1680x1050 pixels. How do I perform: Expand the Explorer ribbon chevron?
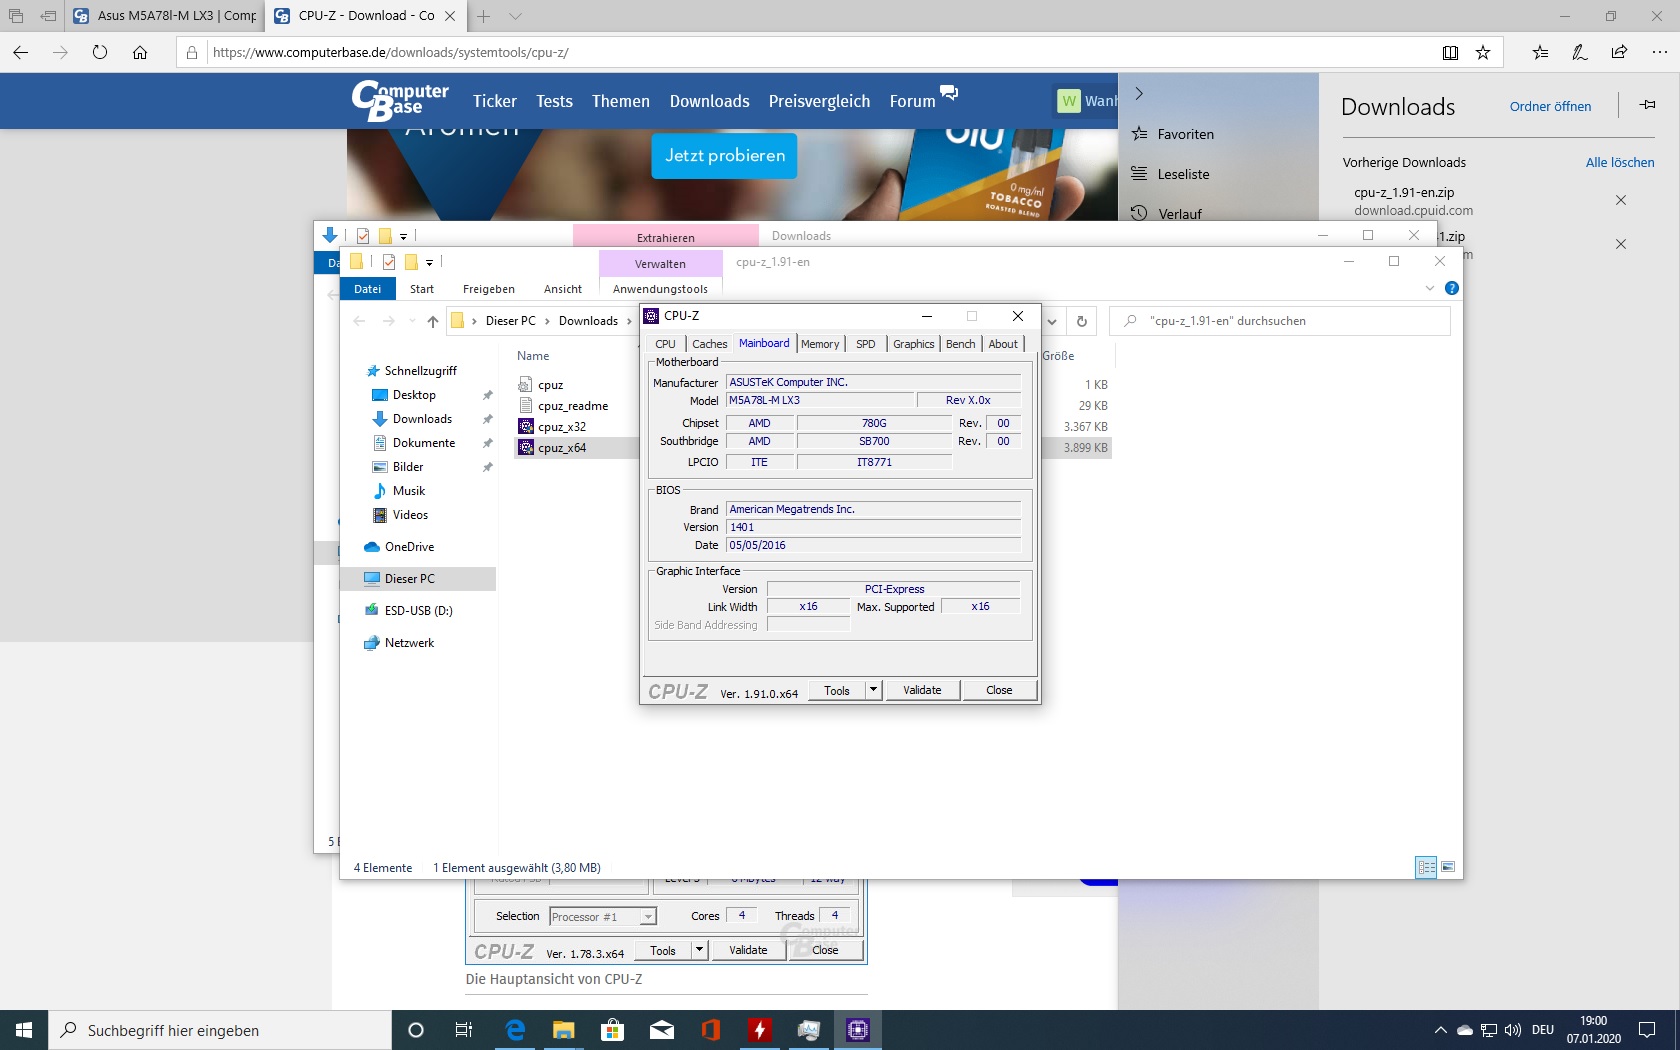1429,288
